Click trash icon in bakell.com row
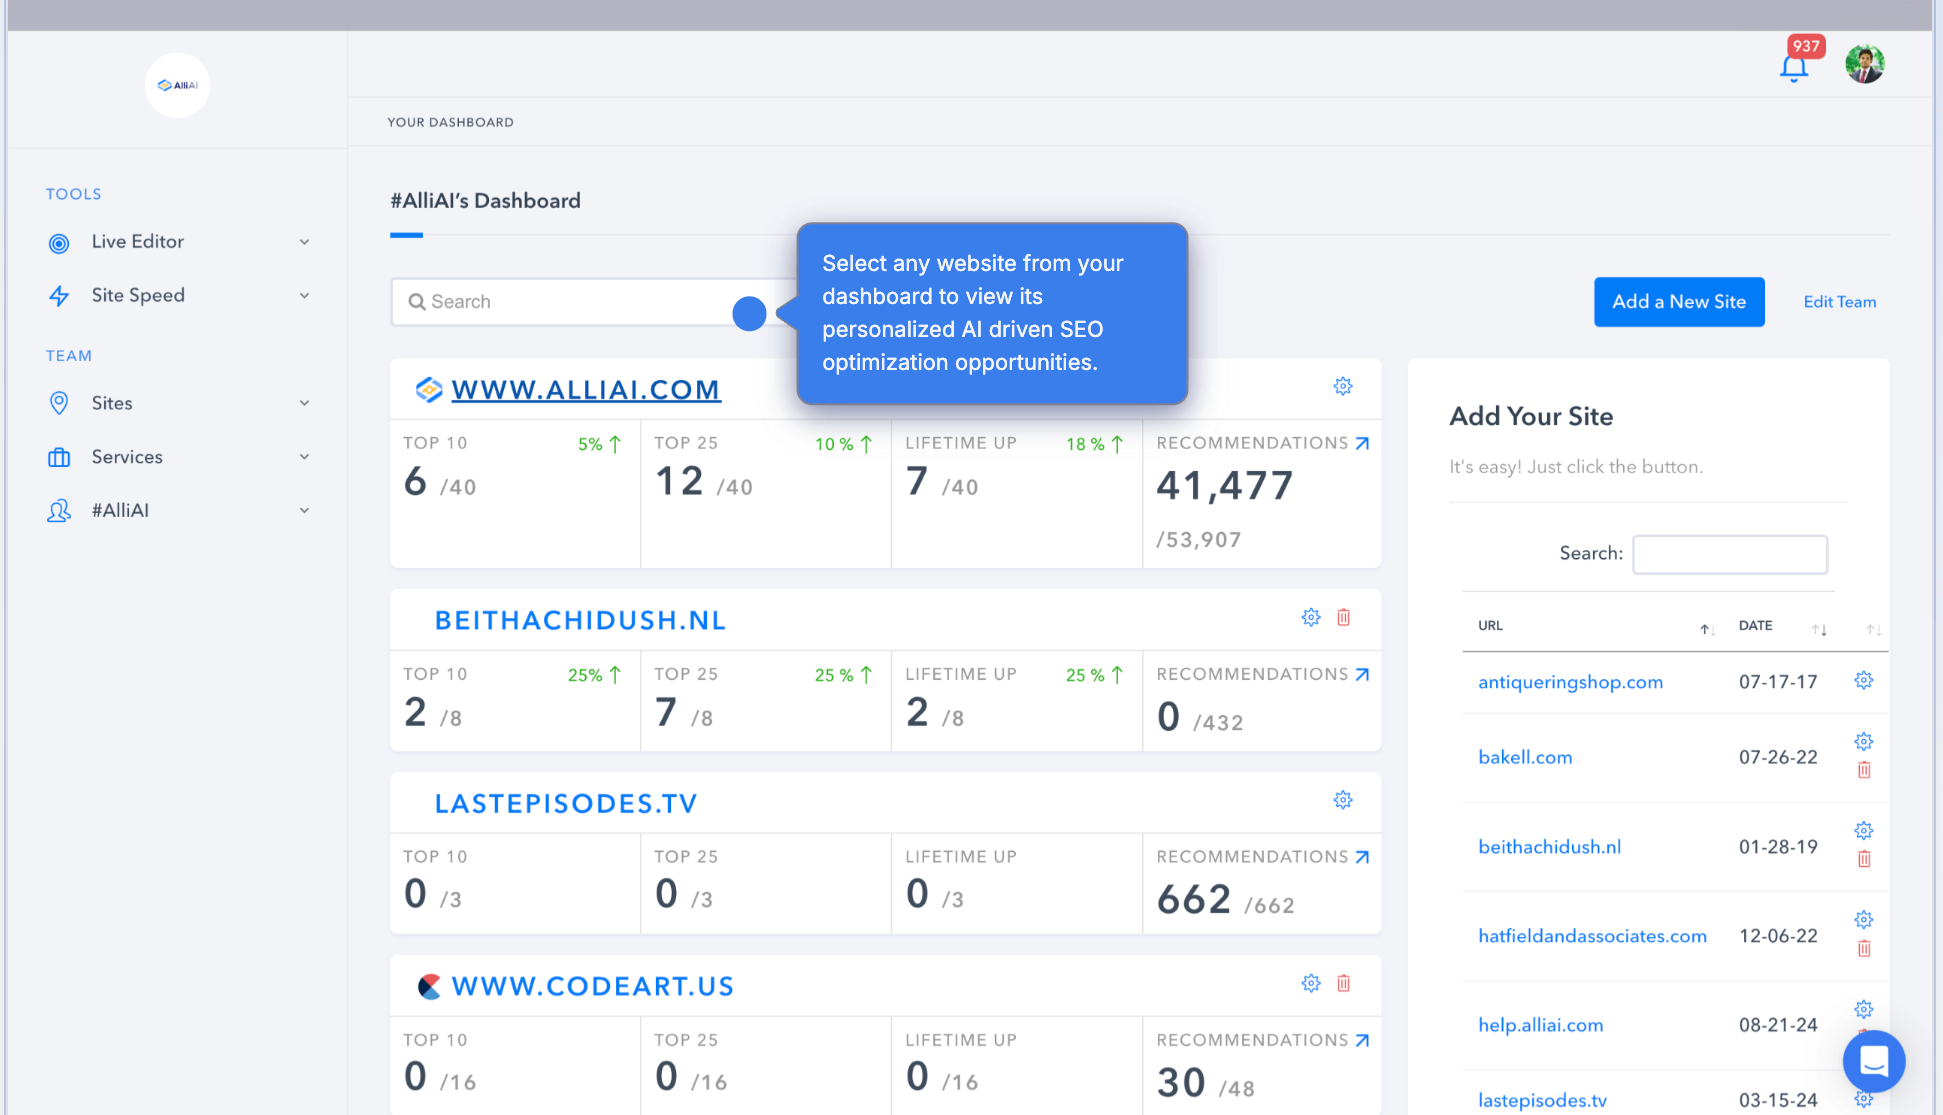The width and height of the screenshot is (1943, 1115). [x=1864, y=770]
